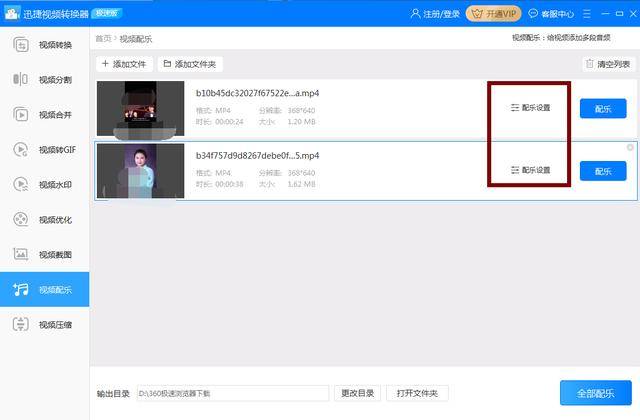Open 配乐设置 for the first video
This screenshot has width=640, height=420.
pyautogui.click(x=530, y=107)
